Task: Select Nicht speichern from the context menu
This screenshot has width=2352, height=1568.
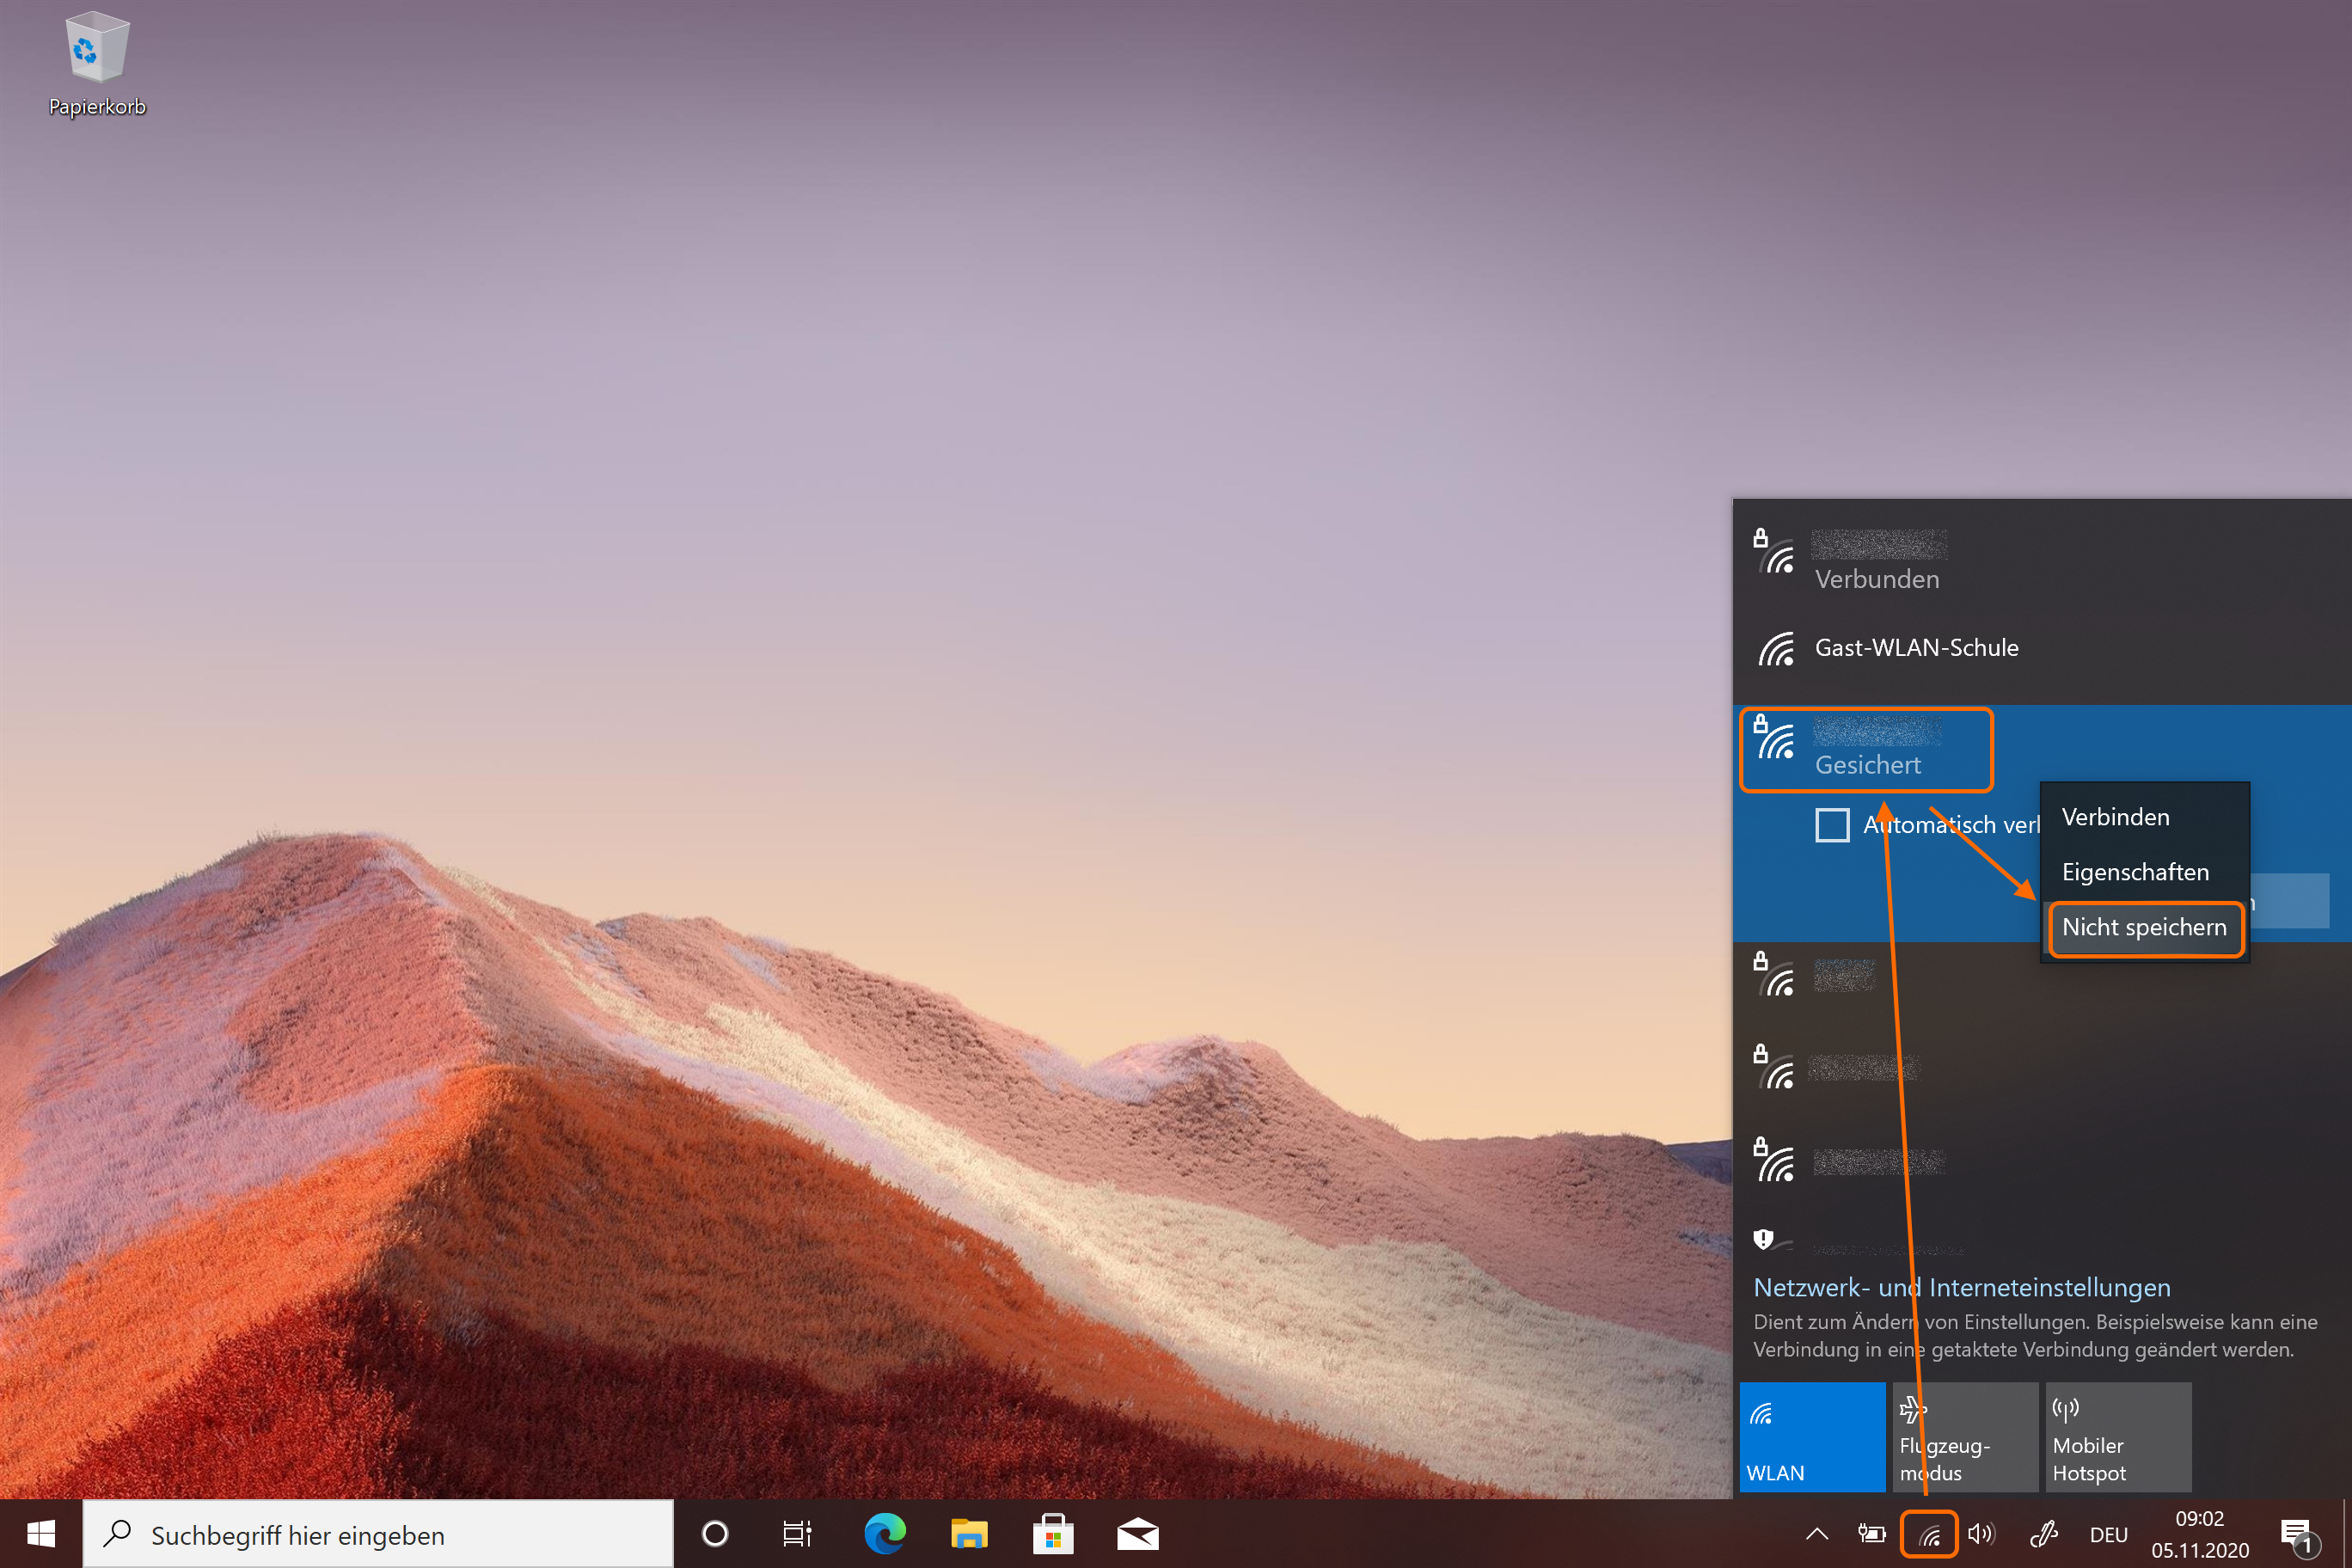Action: coord(2144,928)
